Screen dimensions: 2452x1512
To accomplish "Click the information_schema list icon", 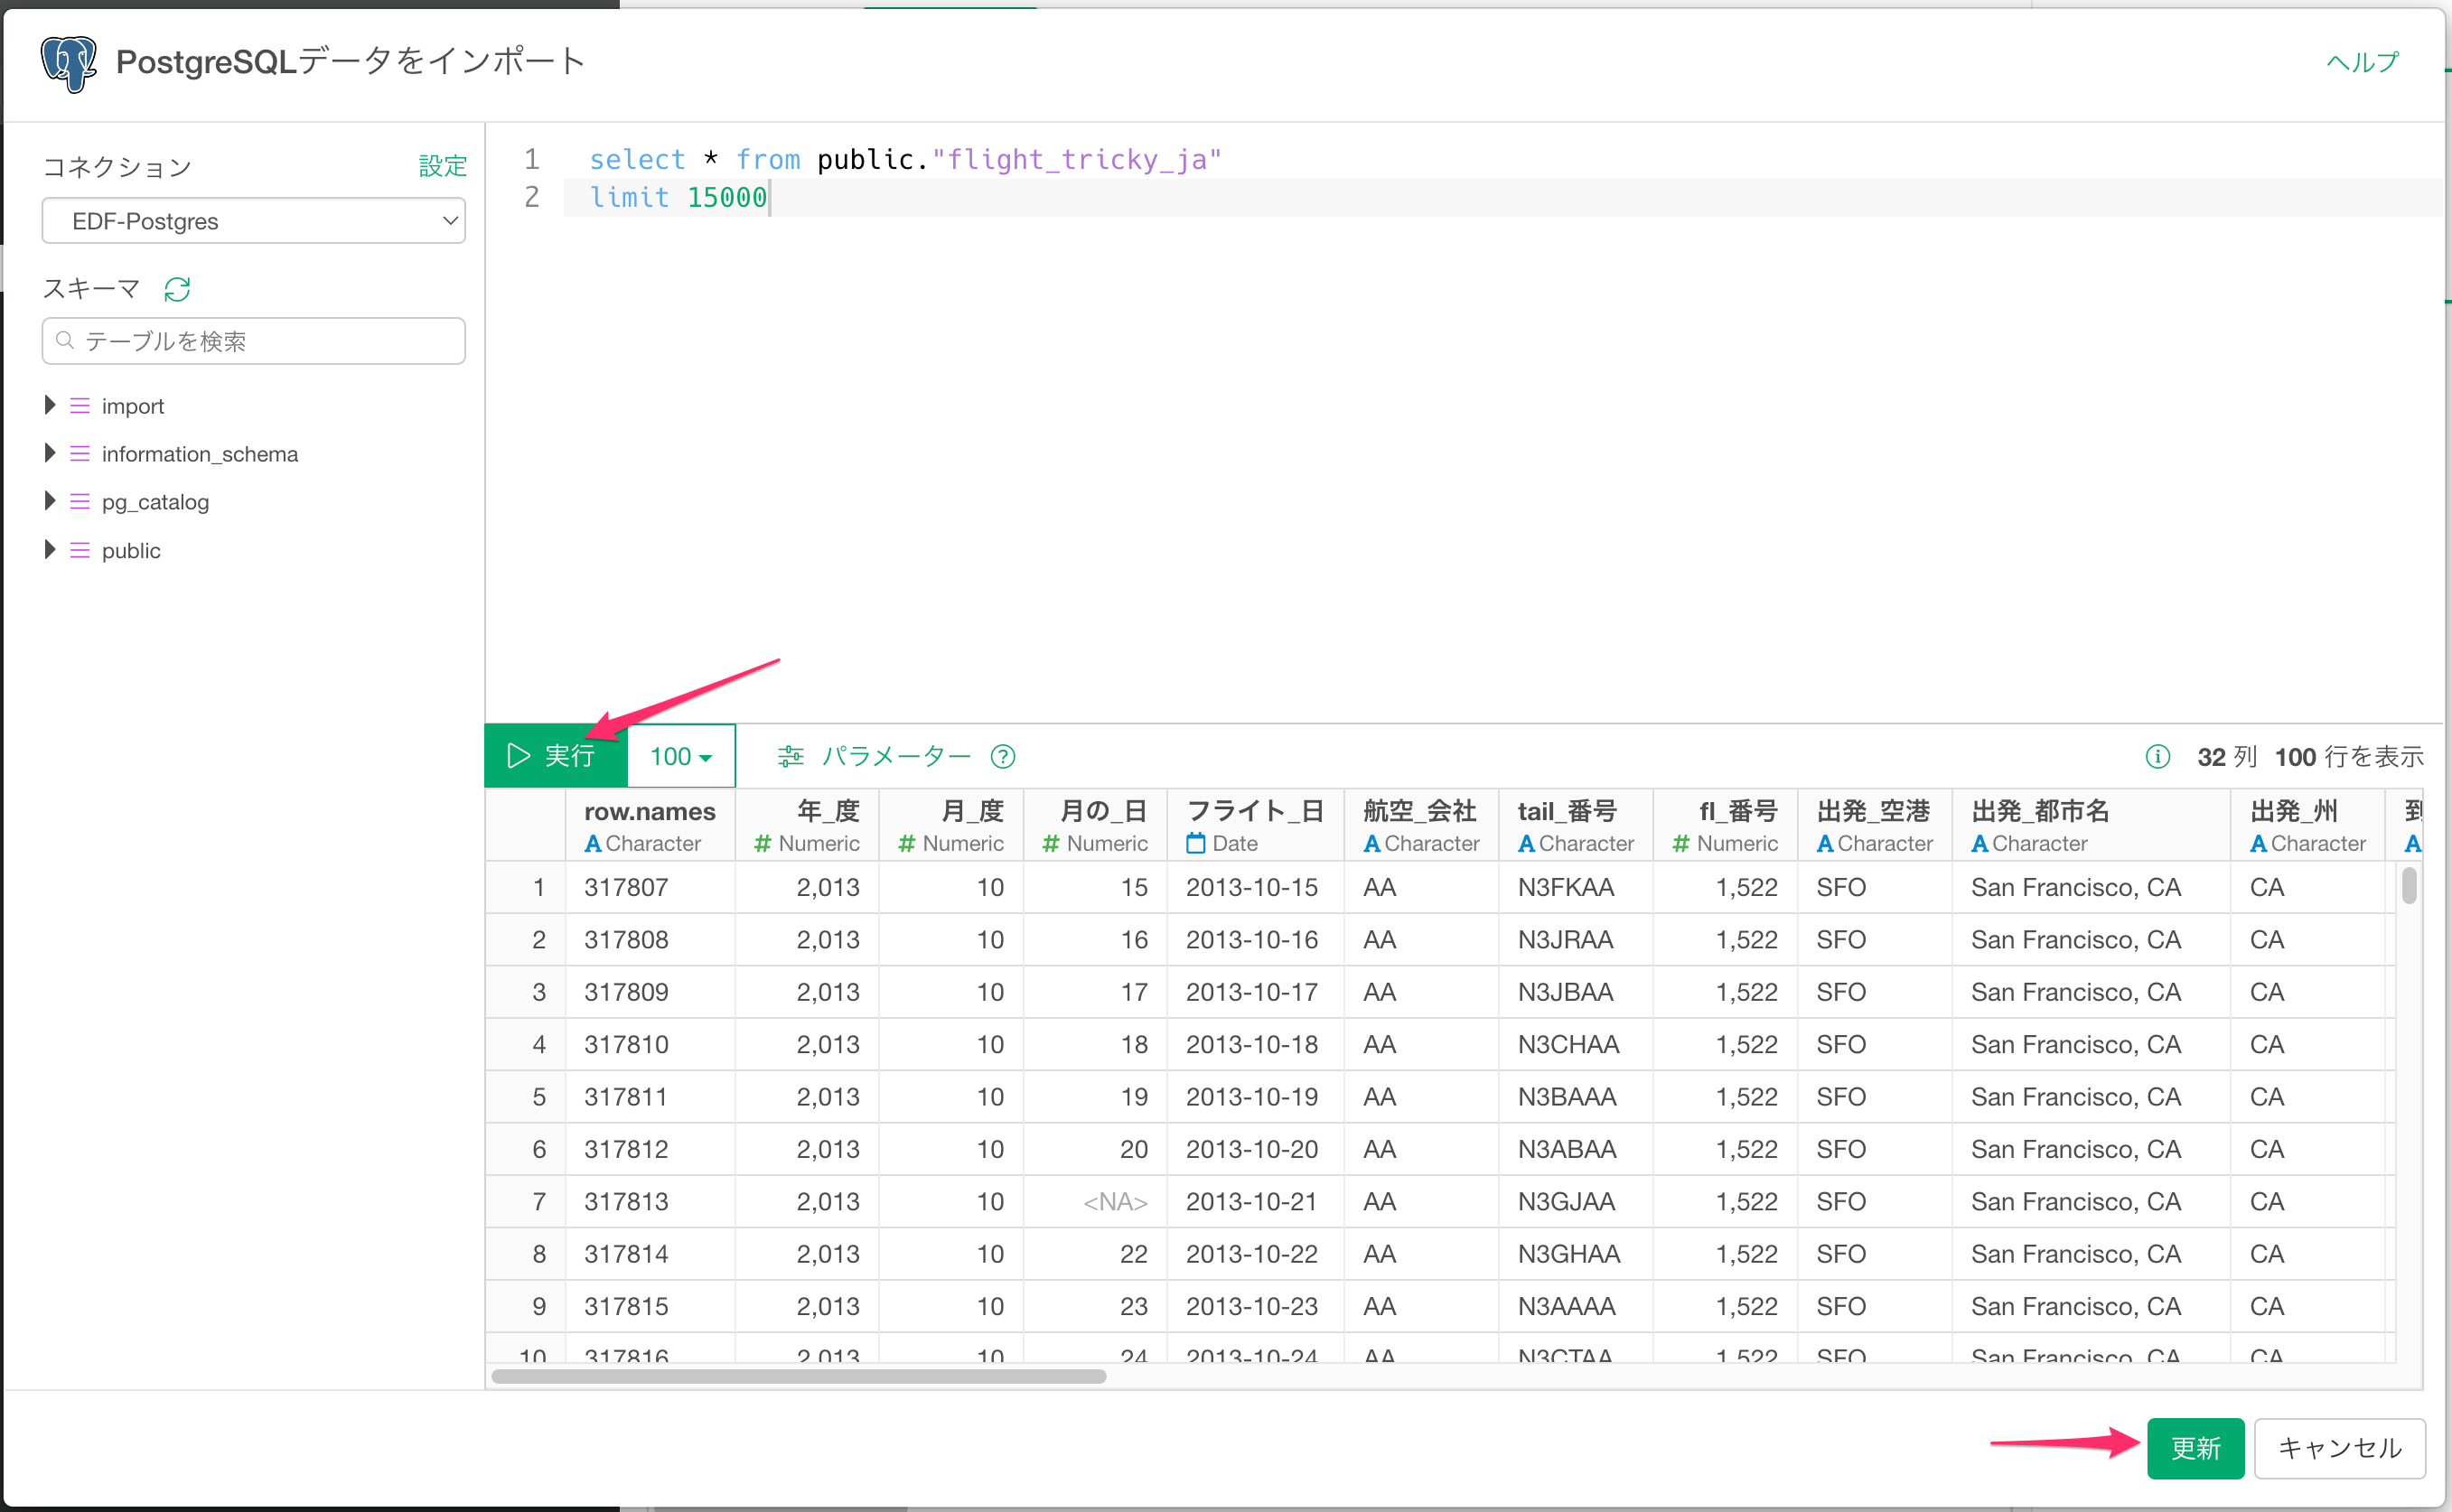I will pos(80,454).
